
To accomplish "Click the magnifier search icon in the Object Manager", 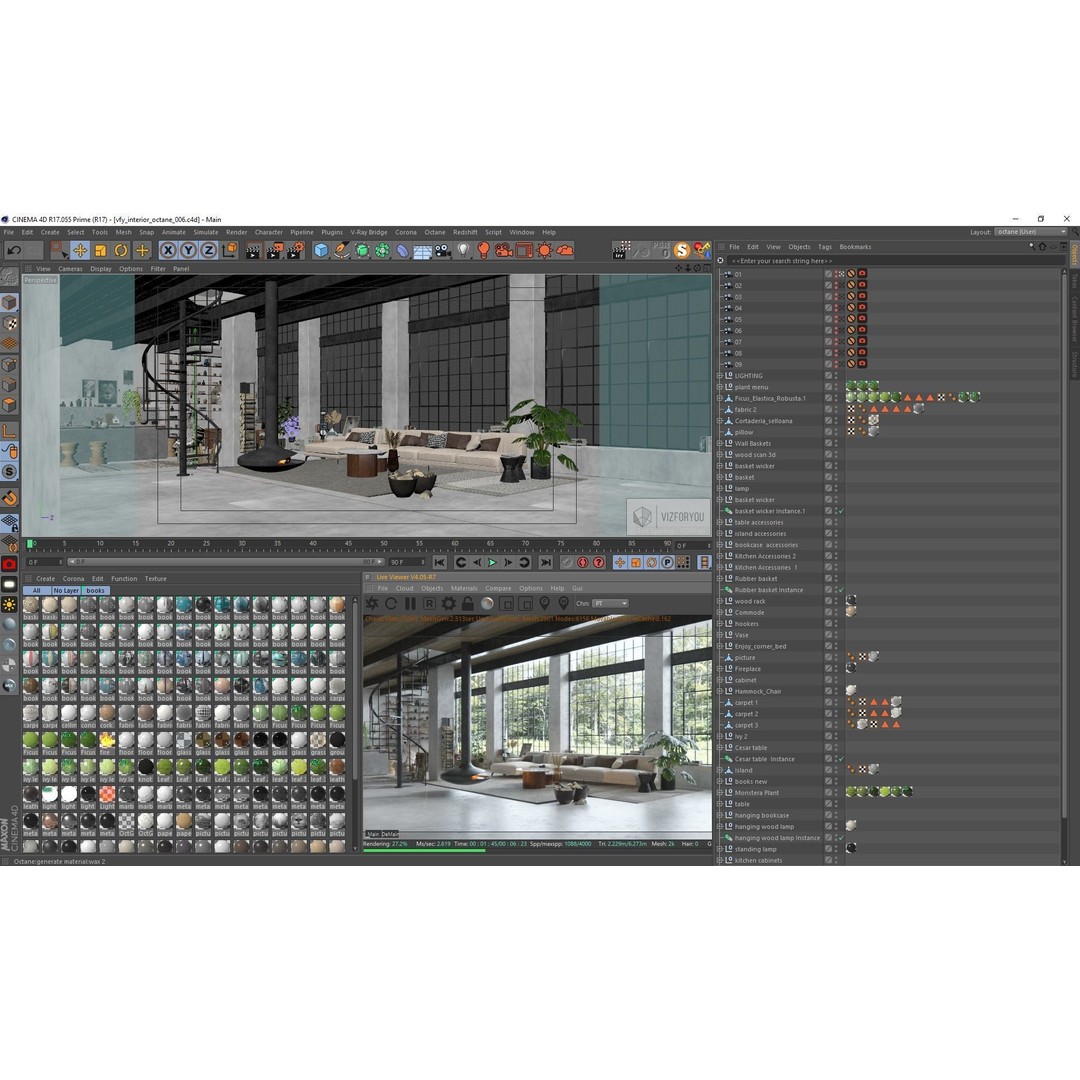I will (1032, 247).
